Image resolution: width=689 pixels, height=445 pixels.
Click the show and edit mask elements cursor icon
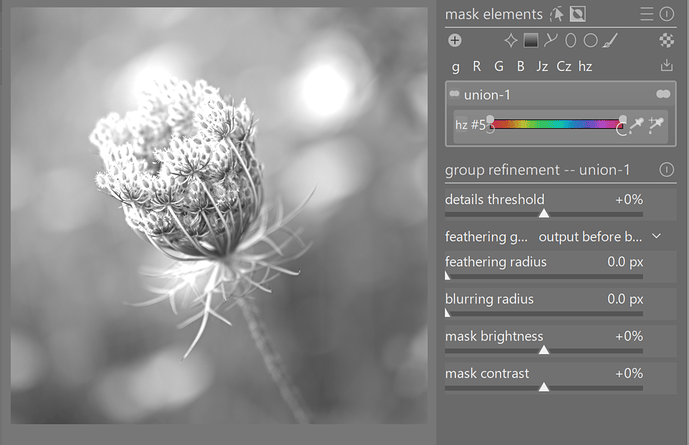pos(556,14)
